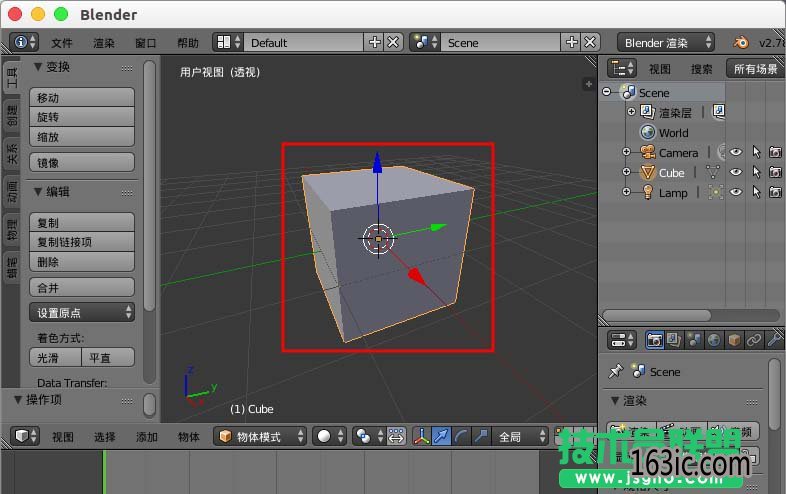Open the 帮助 menu

188,43
